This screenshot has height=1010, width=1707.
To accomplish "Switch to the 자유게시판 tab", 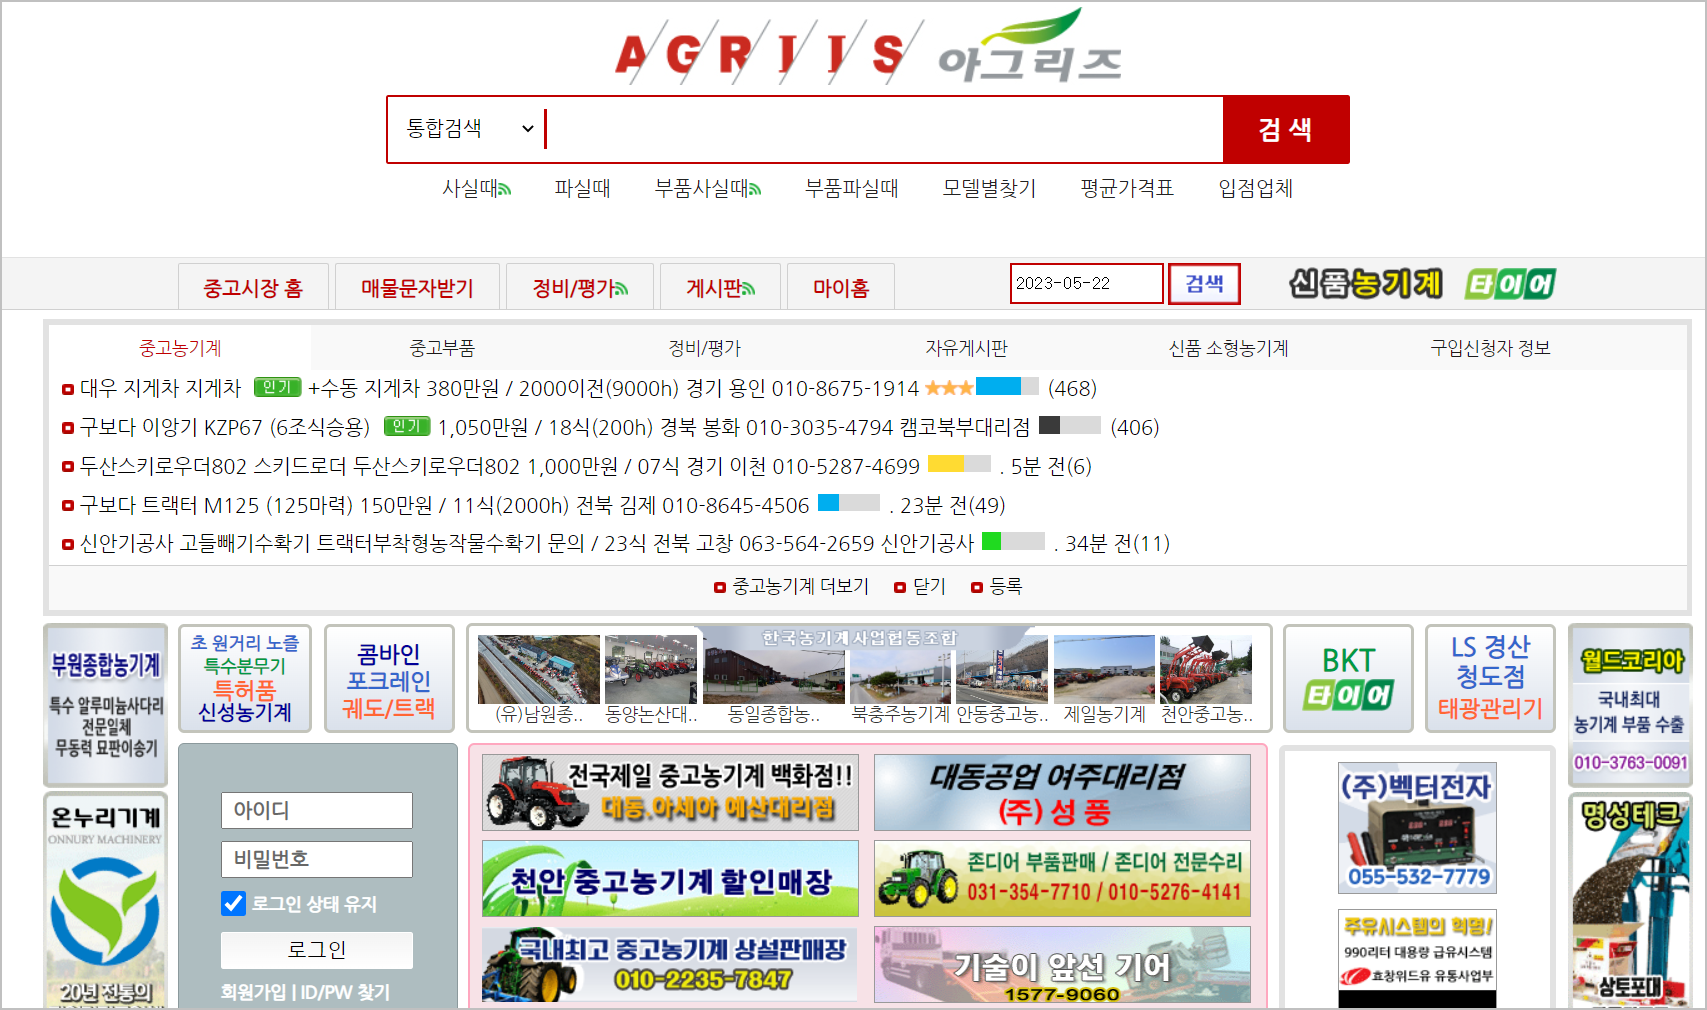I will 966,348.
